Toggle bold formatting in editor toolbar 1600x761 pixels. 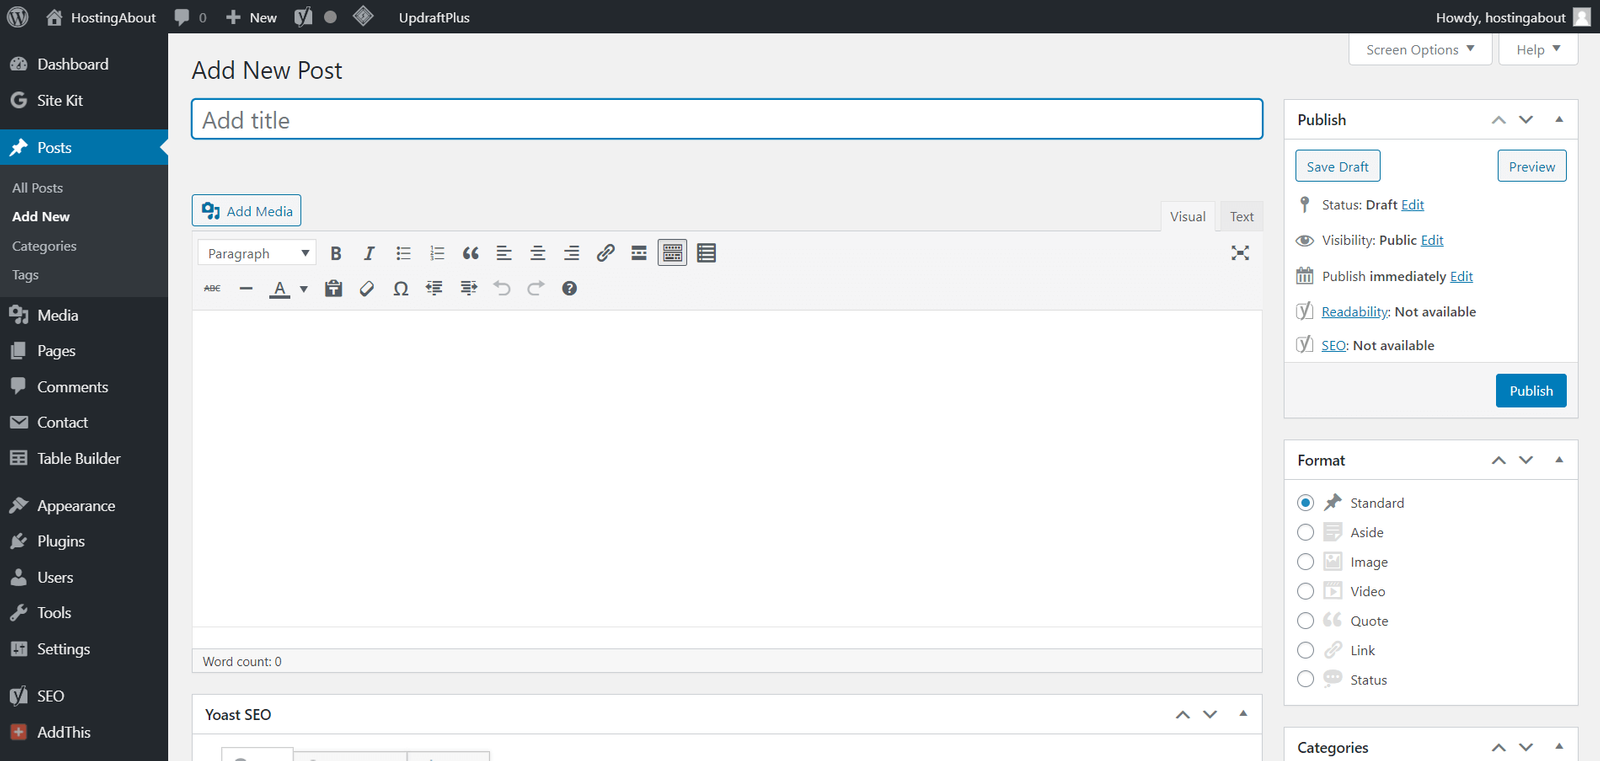click(336, 254)
